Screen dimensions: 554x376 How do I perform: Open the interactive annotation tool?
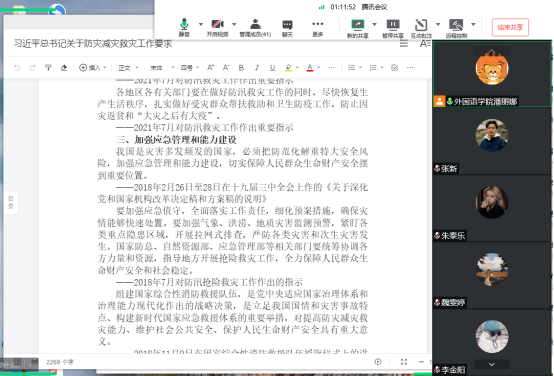tap(421, 28)
